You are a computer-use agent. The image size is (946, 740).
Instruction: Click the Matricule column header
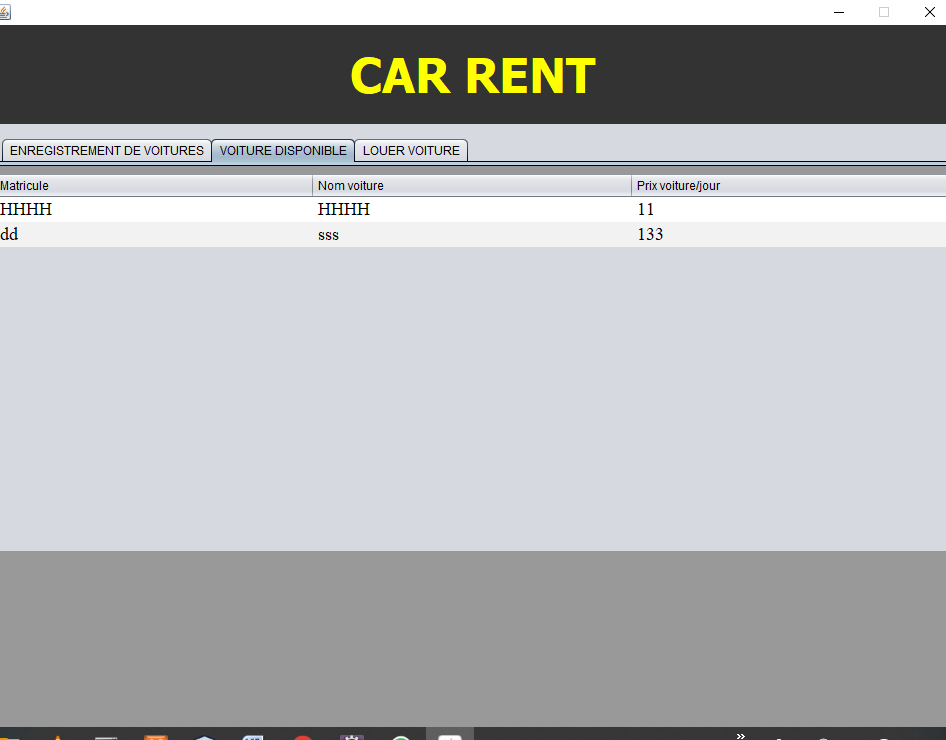pyautogui.click(x=155, y=186)
